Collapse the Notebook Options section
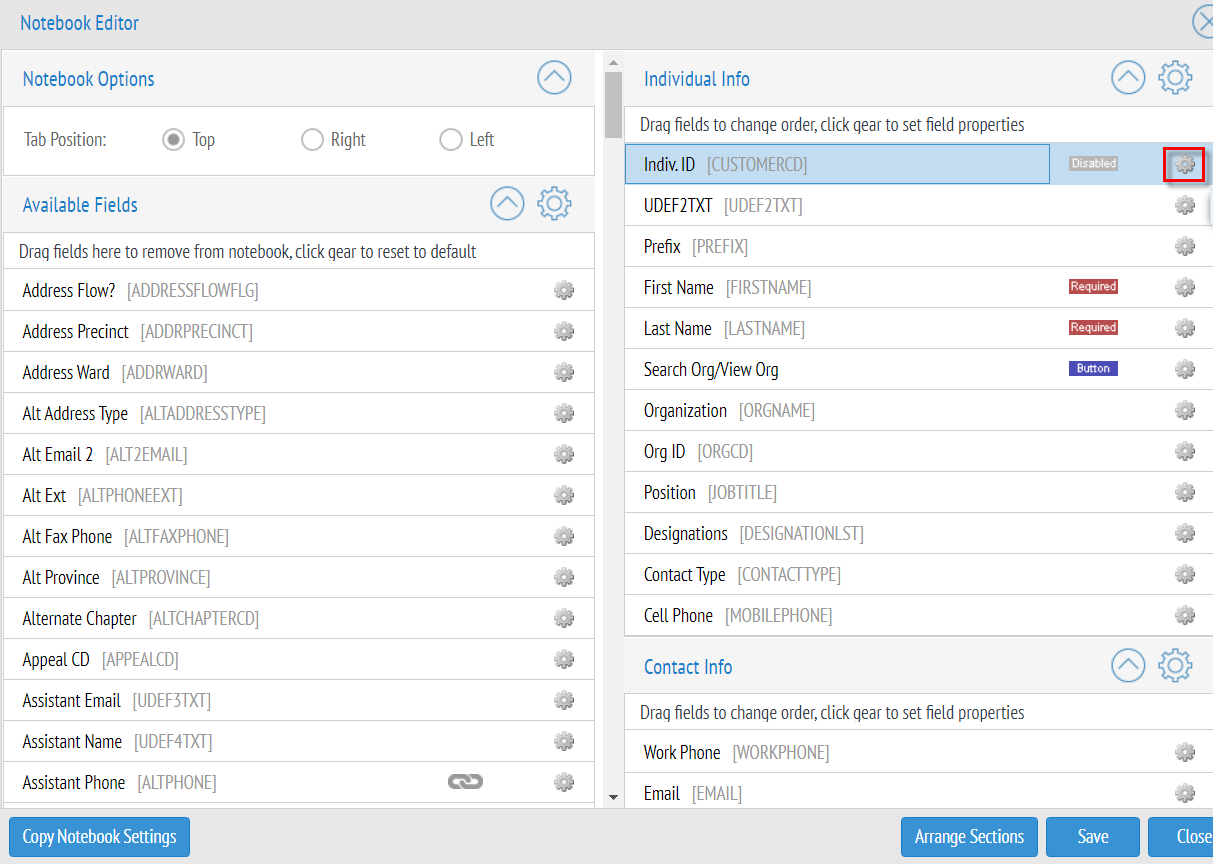The width and height of the screenshot is (1213, 864). coord(554,78)
